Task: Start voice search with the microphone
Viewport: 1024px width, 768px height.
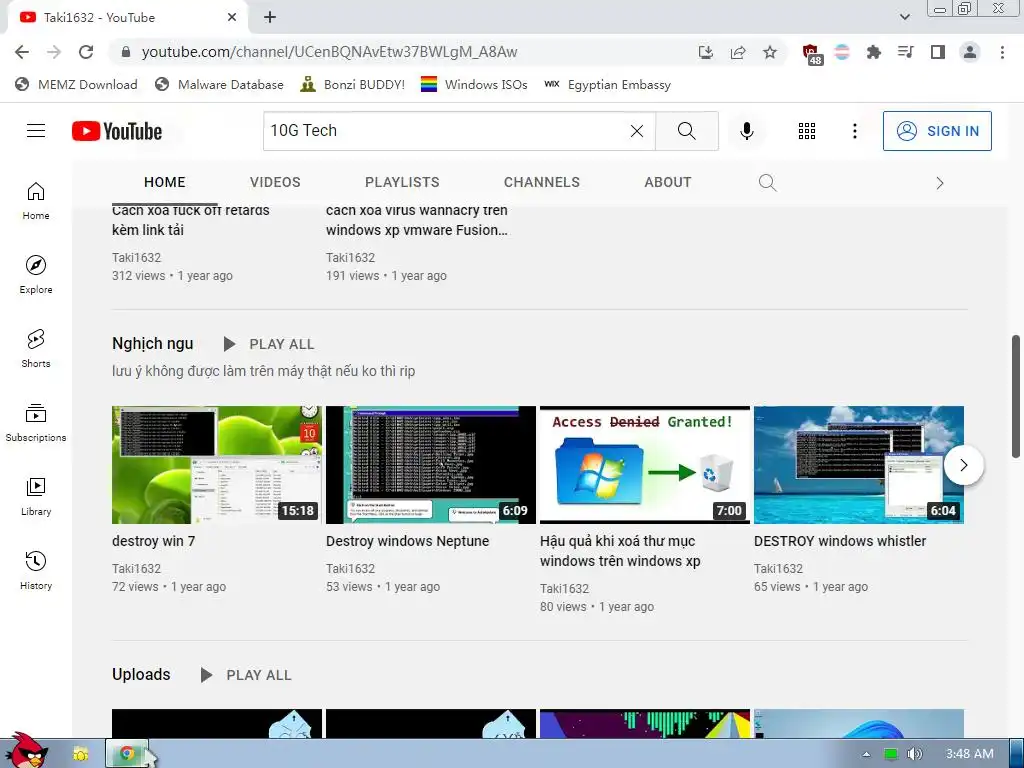Action: (746, 131)
